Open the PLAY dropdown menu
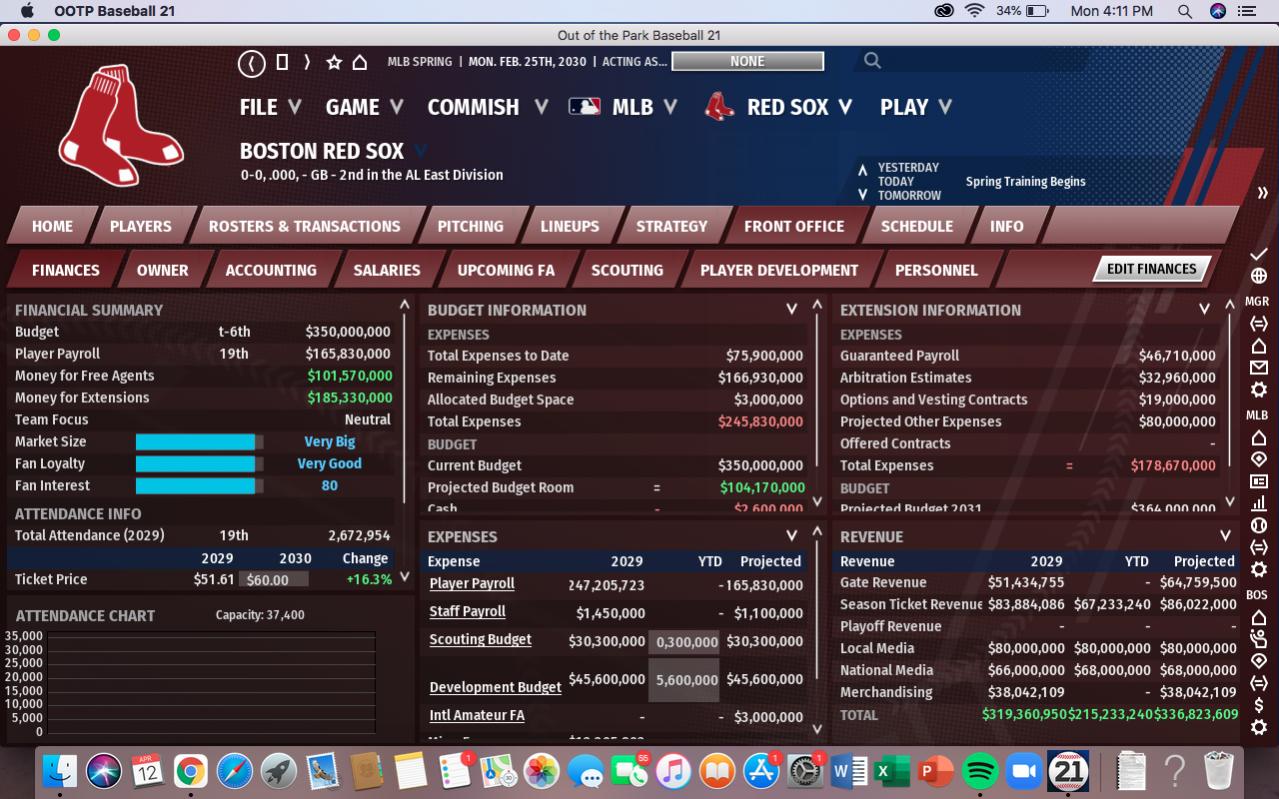The width and height of the screenshot is (1279, 799). point(915,107)
